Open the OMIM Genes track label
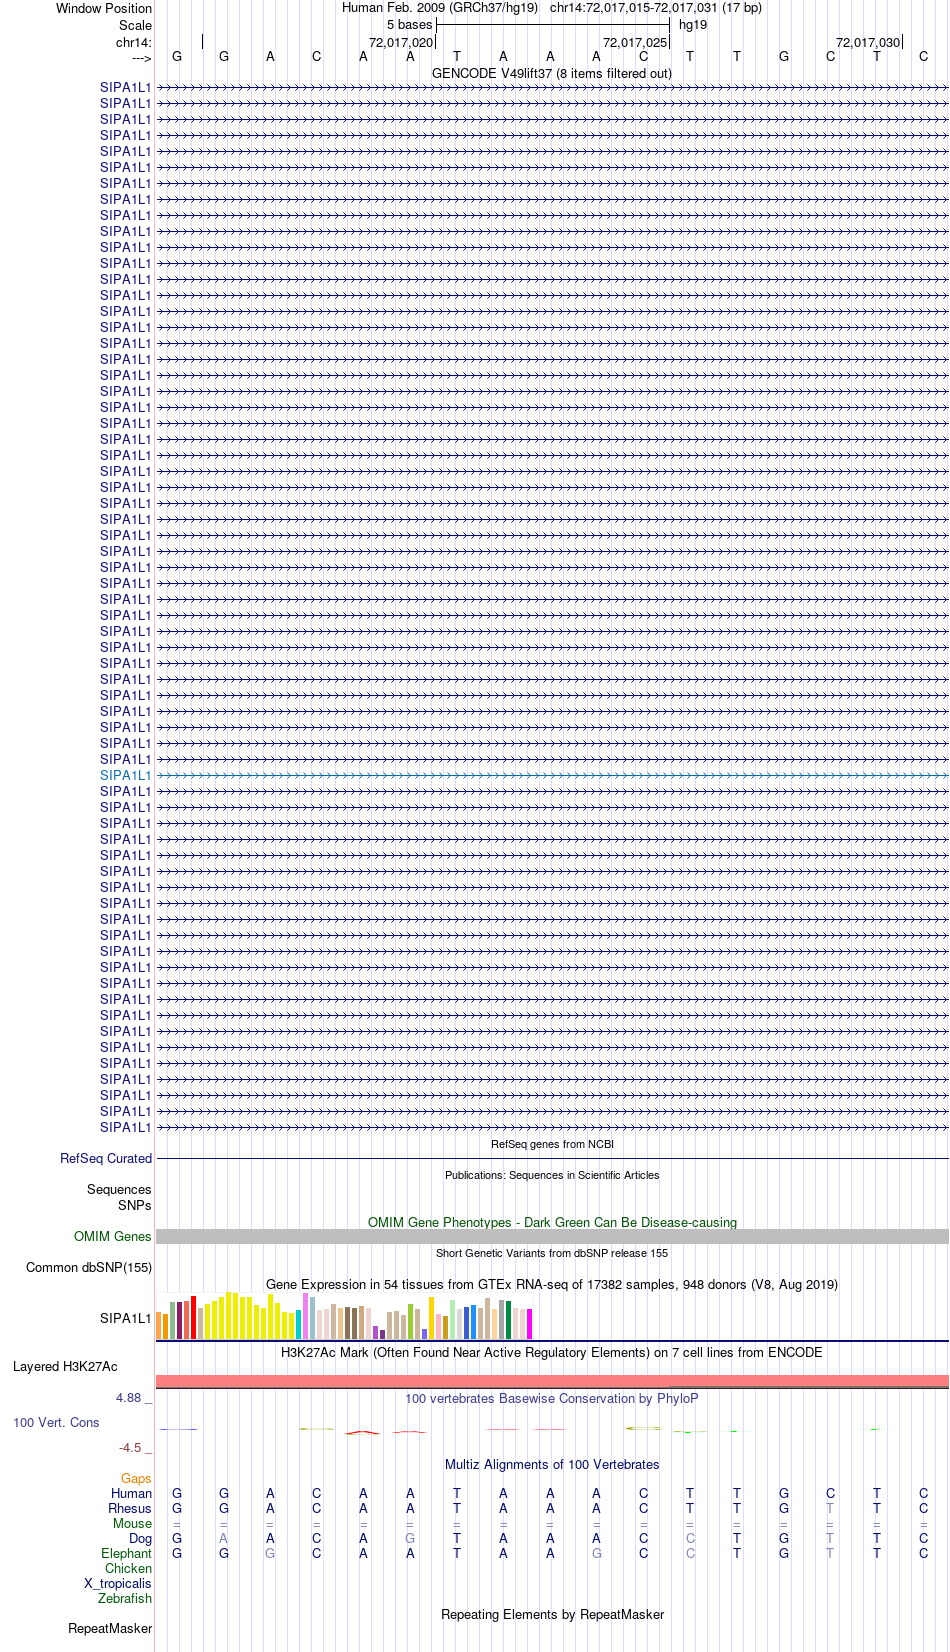The width and height of the screenshot is (950, 1652). coord(113,1236)
